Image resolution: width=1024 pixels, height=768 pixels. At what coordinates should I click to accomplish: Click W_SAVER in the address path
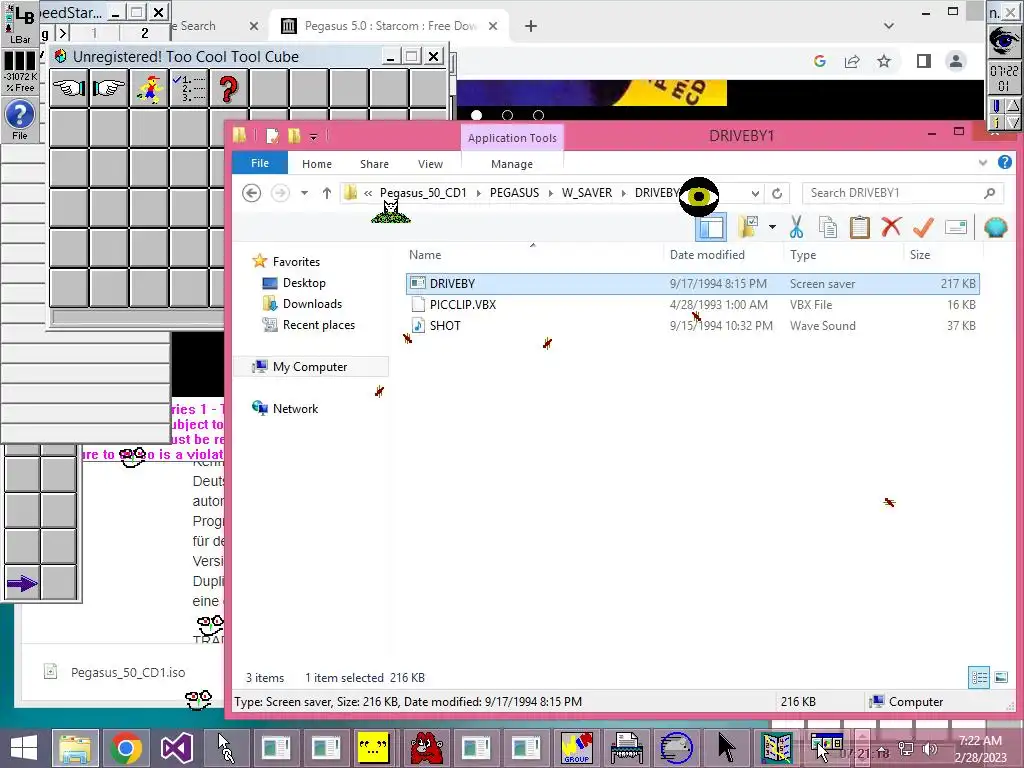click(x=586, y=193)
